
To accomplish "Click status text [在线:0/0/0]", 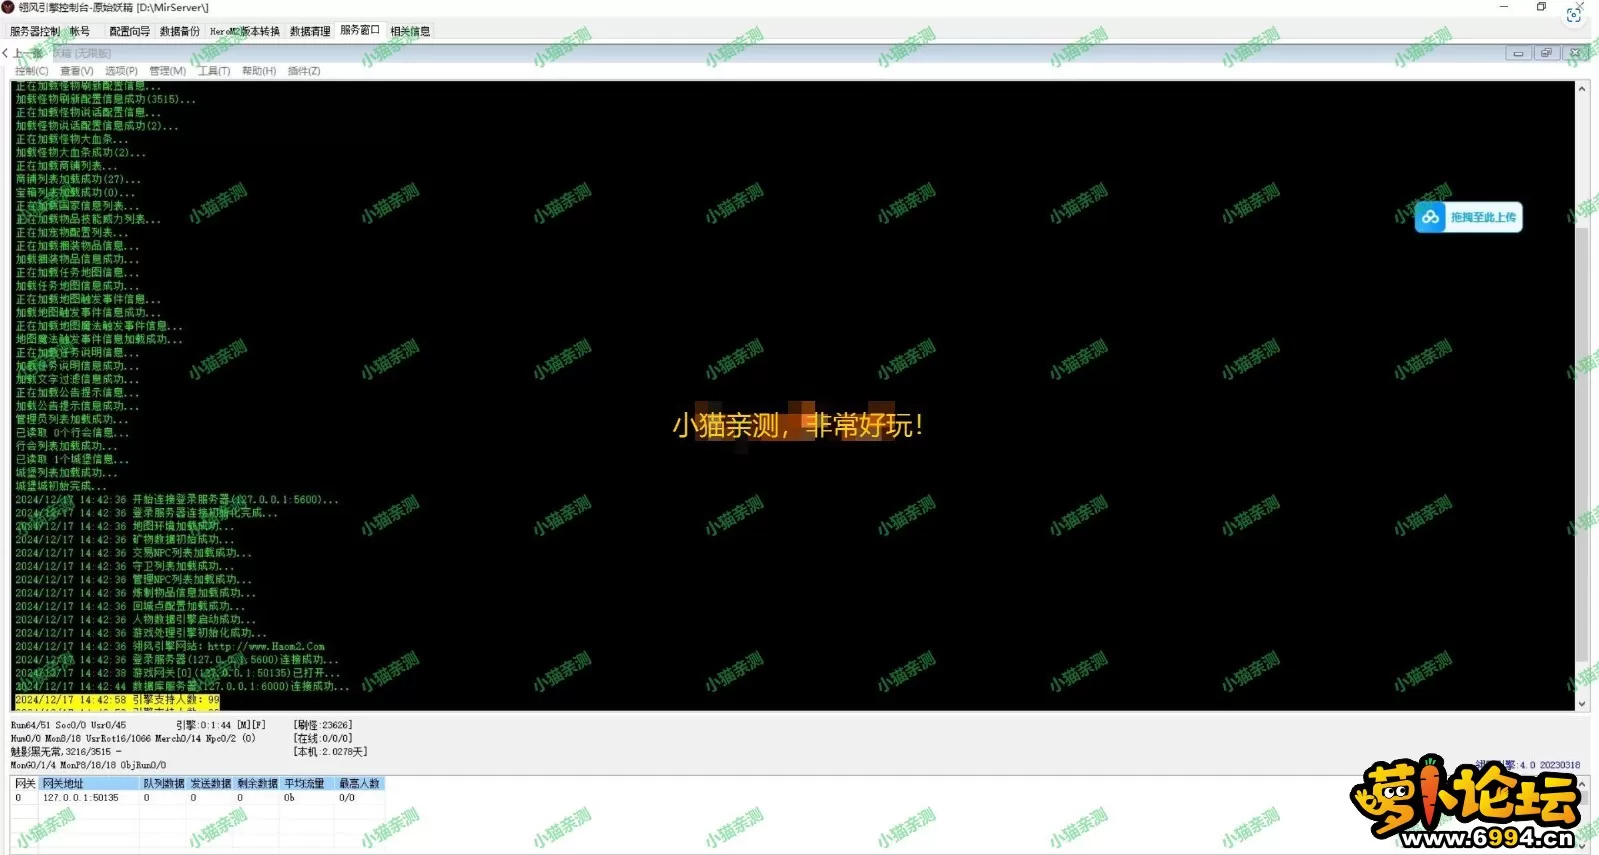I will [322, 738].
